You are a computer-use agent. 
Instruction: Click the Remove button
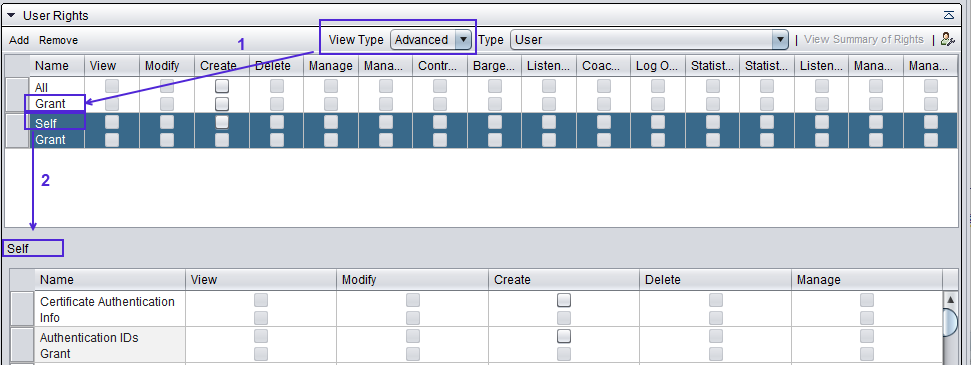coord(58,40)
